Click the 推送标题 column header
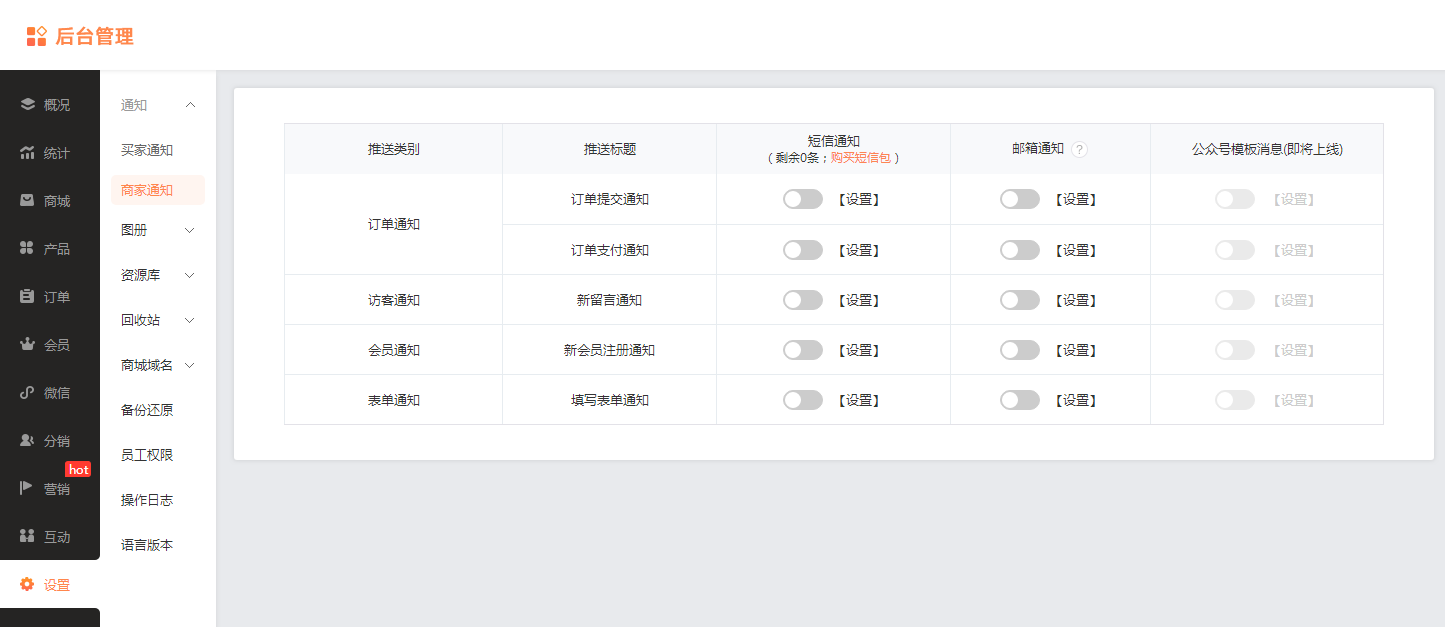This screenshot has width=1445, height=627. [610, 149]
